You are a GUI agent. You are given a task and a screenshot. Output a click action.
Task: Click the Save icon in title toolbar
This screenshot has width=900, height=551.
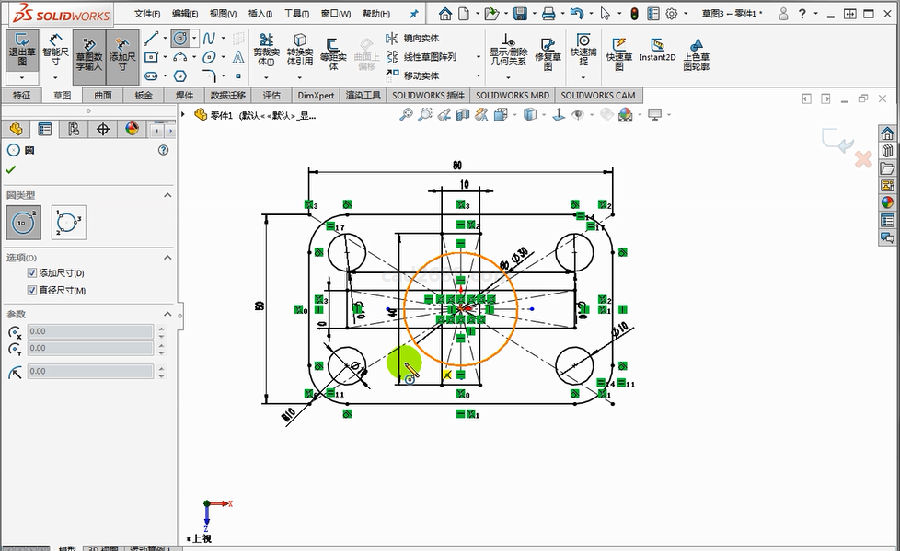pyautogui.click(x=520, y=14)
